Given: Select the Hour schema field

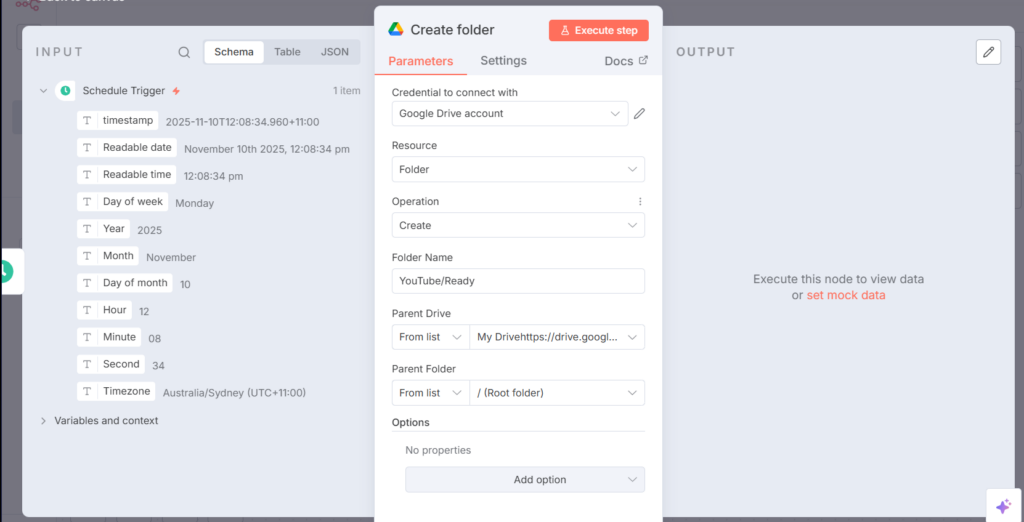Looking at the screenshot, I should click(104, 310).
